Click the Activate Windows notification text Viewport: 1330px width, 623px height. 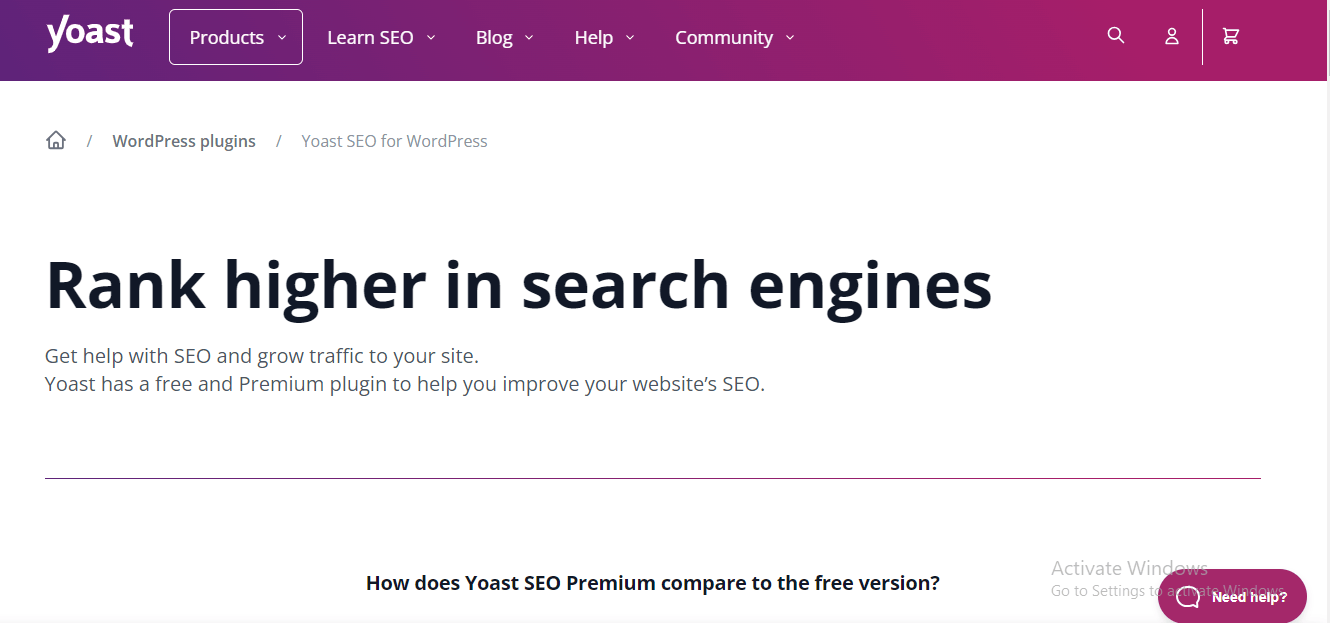[1129, 567]
